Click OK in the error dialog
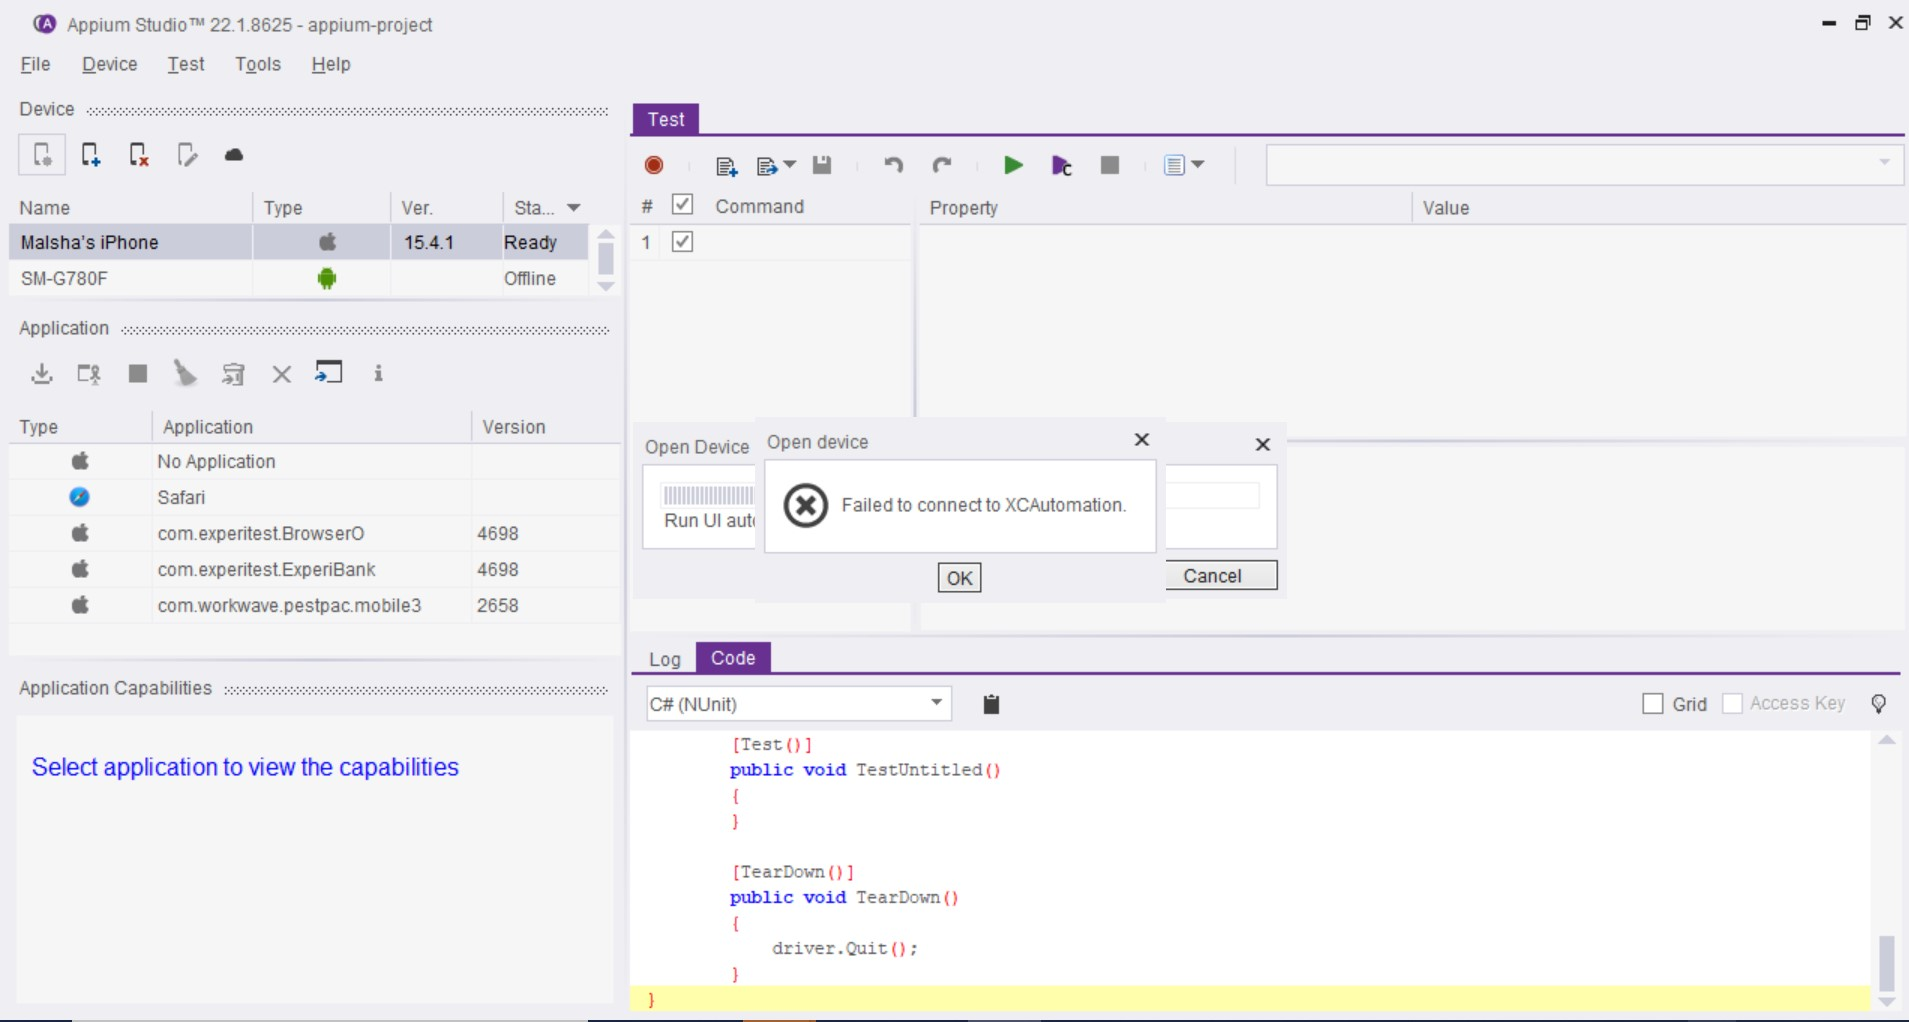Image resolution: width=1909 pixels, height=1022 pixels. point(959,578)
